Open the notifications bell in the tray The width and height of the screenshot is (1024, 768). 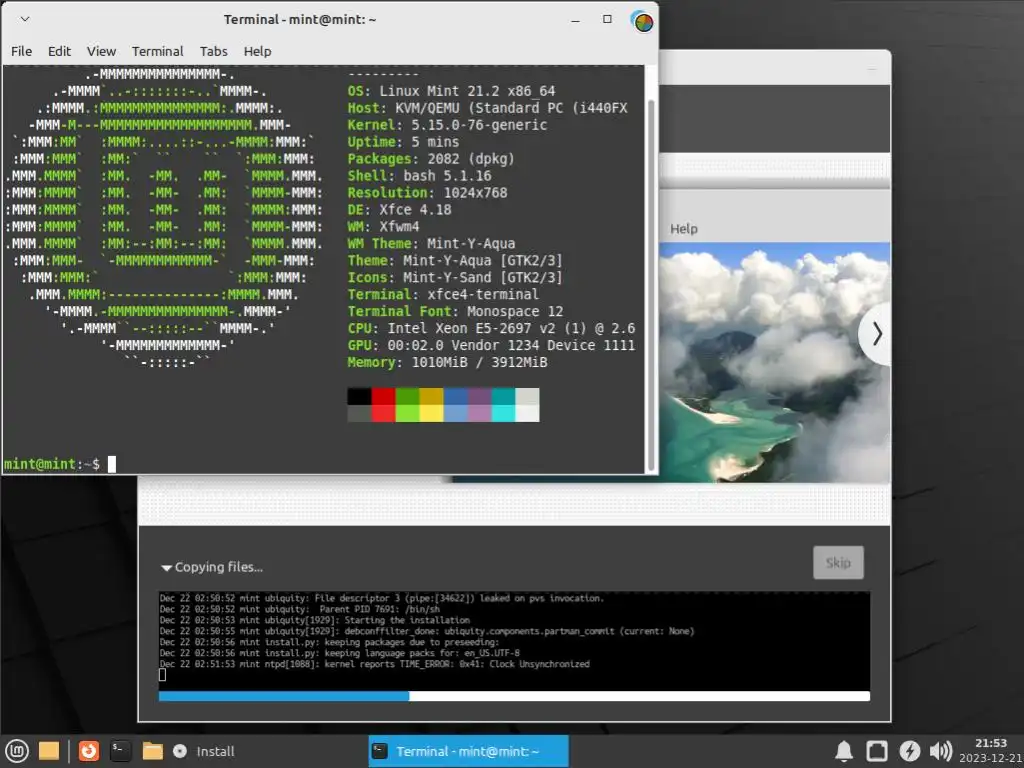(x=844, y=752)
